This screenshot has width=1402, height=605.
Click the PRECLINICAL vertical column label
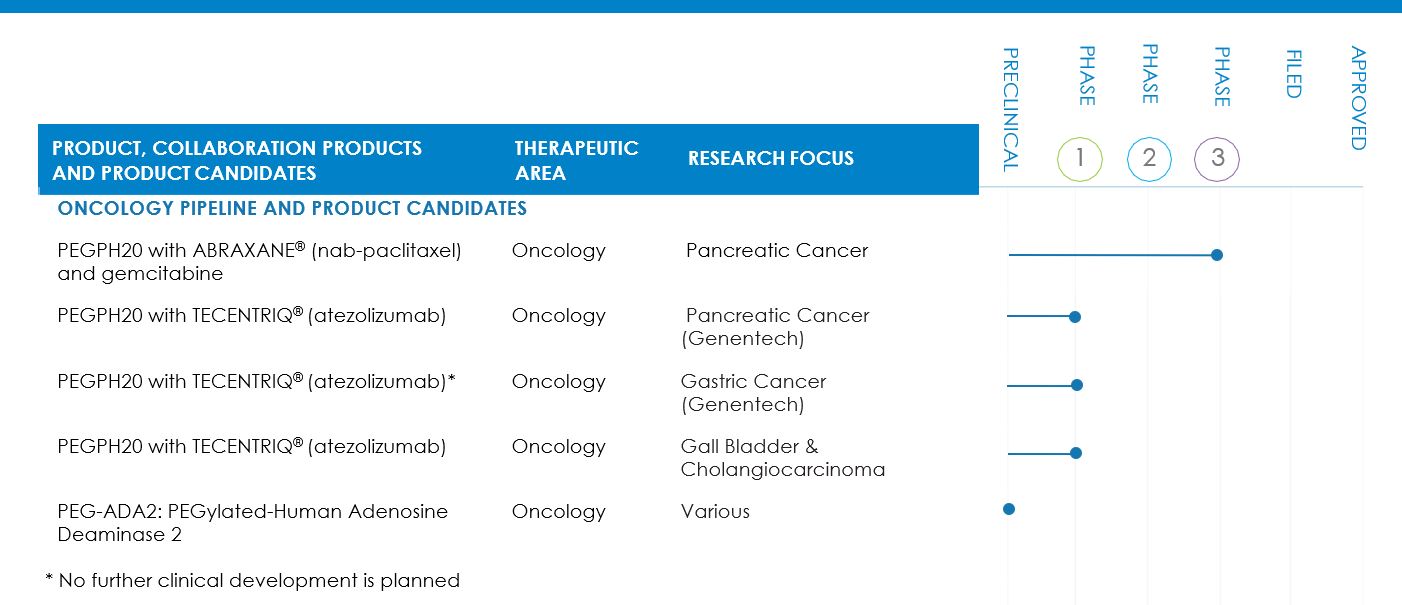(x=1011, y=109)
